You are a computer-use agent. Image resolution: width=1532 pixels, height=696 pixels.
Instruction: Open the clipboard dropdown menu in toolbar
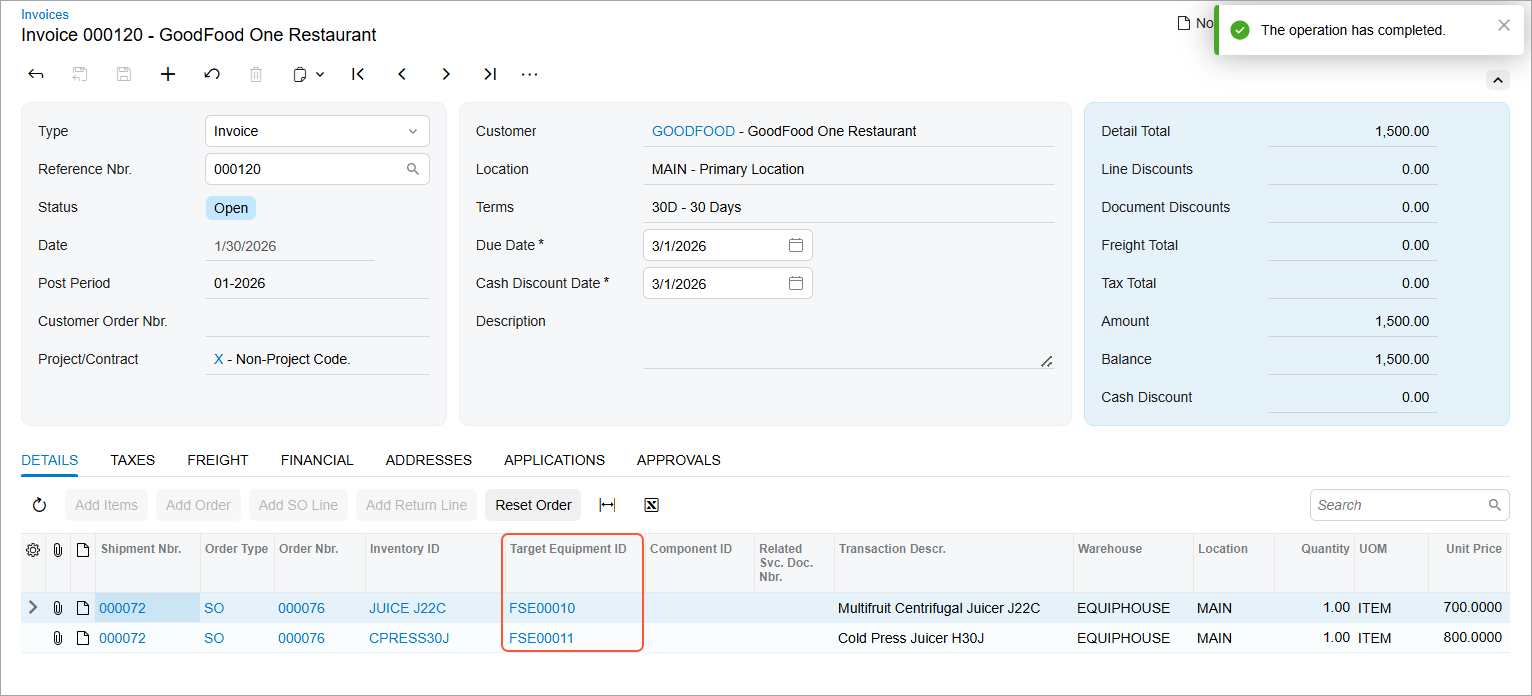point(308,74)
